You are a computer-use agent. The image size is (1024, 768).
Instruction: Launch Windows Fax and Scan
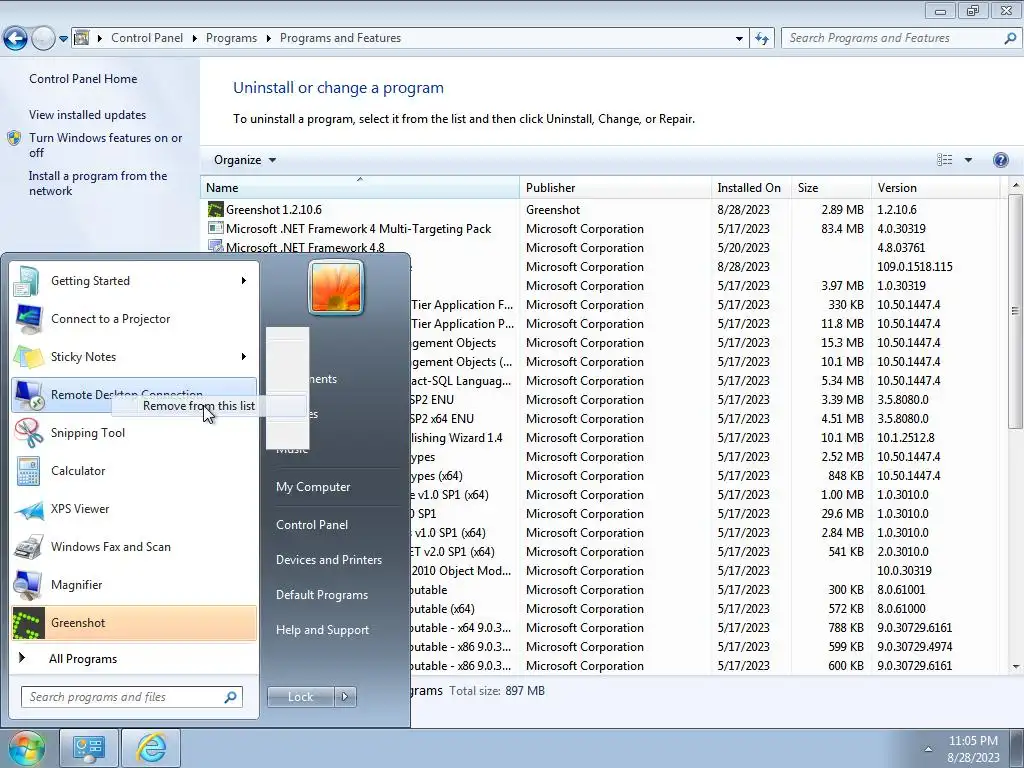[134, 547]
